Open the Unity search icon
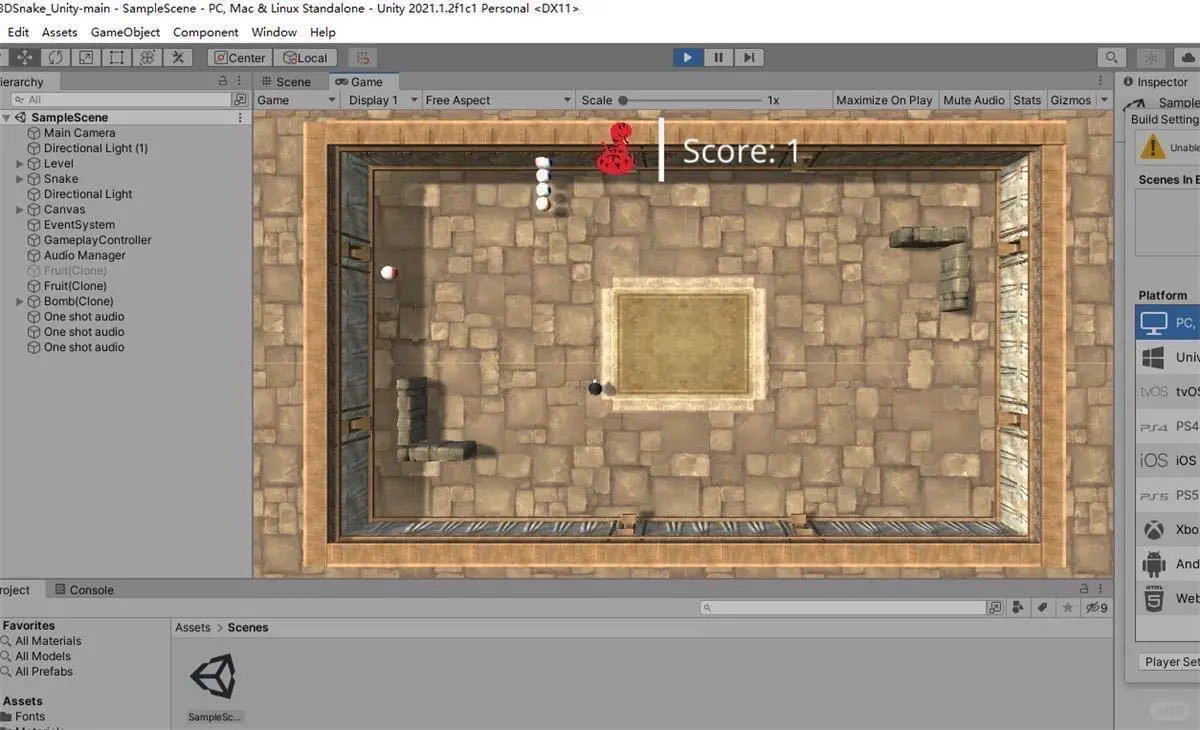The width and height of the screenshot is (1200, 730). (1111, 57)
